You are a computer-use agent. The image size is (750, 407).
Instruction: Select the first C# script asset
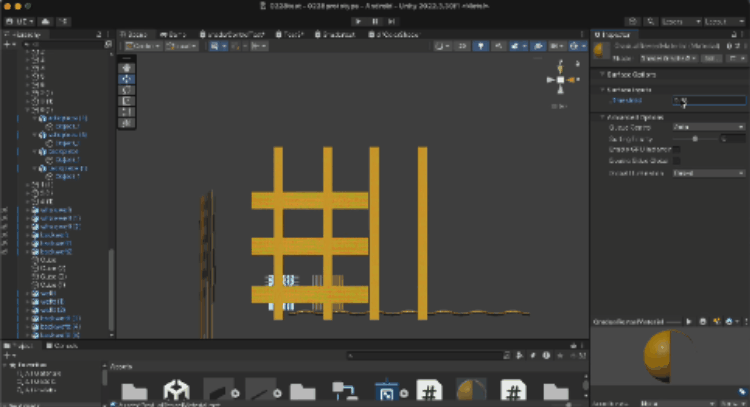[429, 390]
